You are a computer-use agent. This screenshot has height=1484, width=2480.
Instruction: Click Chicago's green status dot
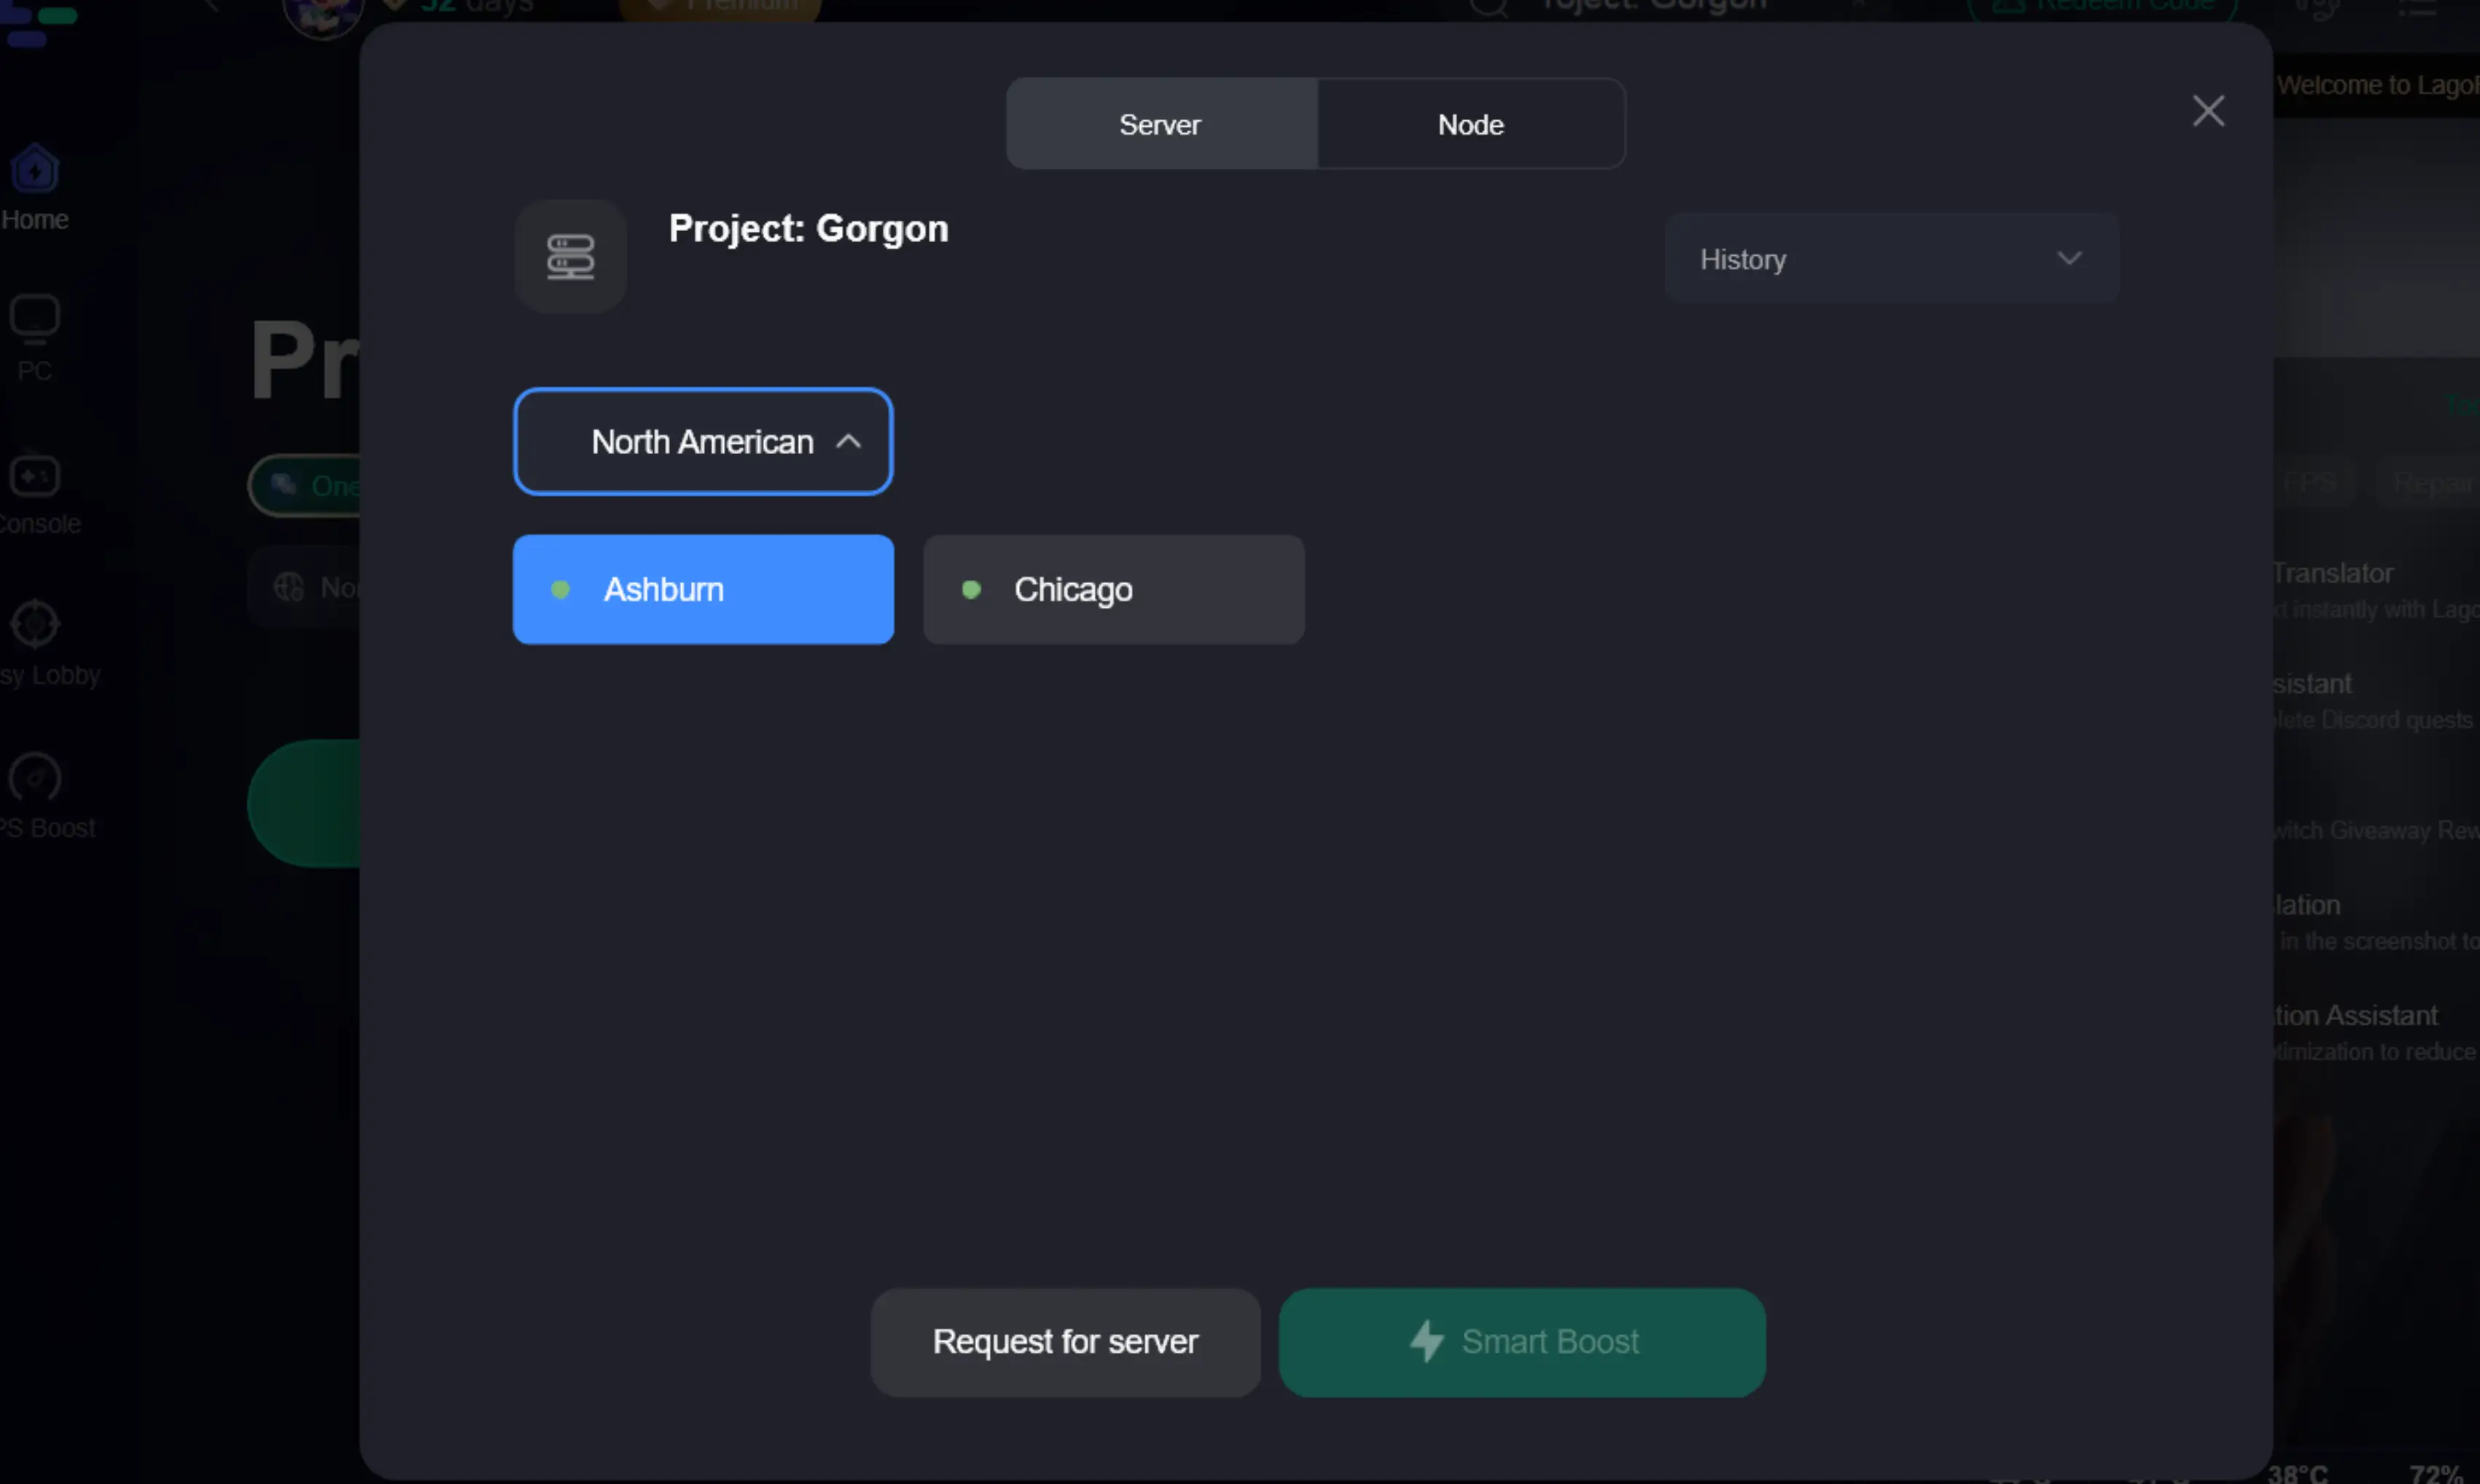[970, 590]
